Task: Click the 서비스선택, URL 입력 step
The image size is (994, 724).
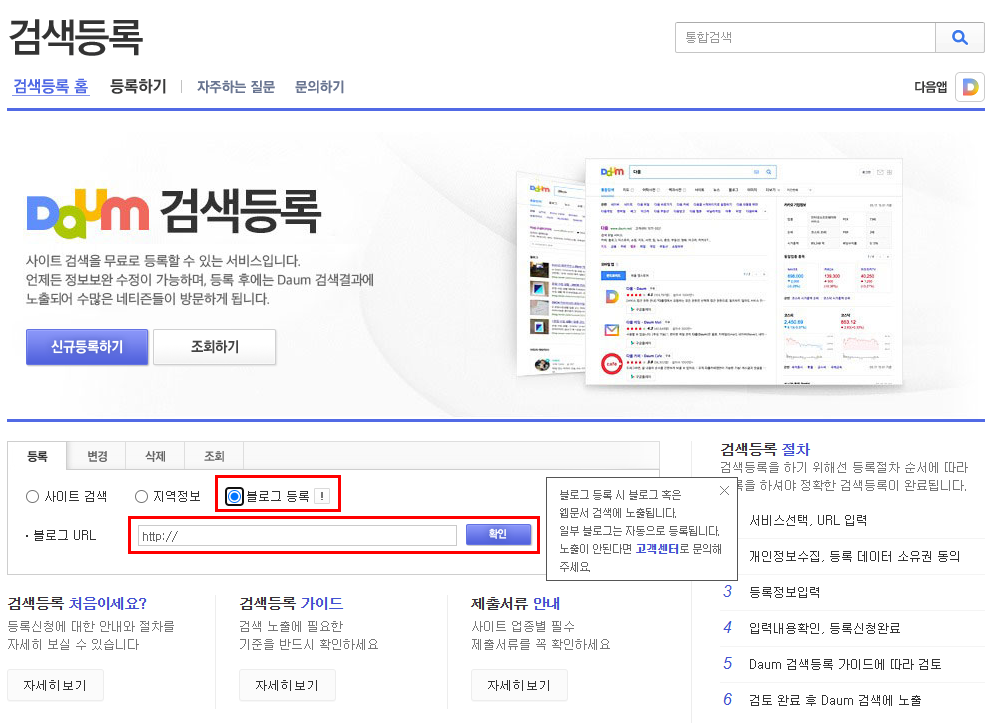Action: [808, 520]
